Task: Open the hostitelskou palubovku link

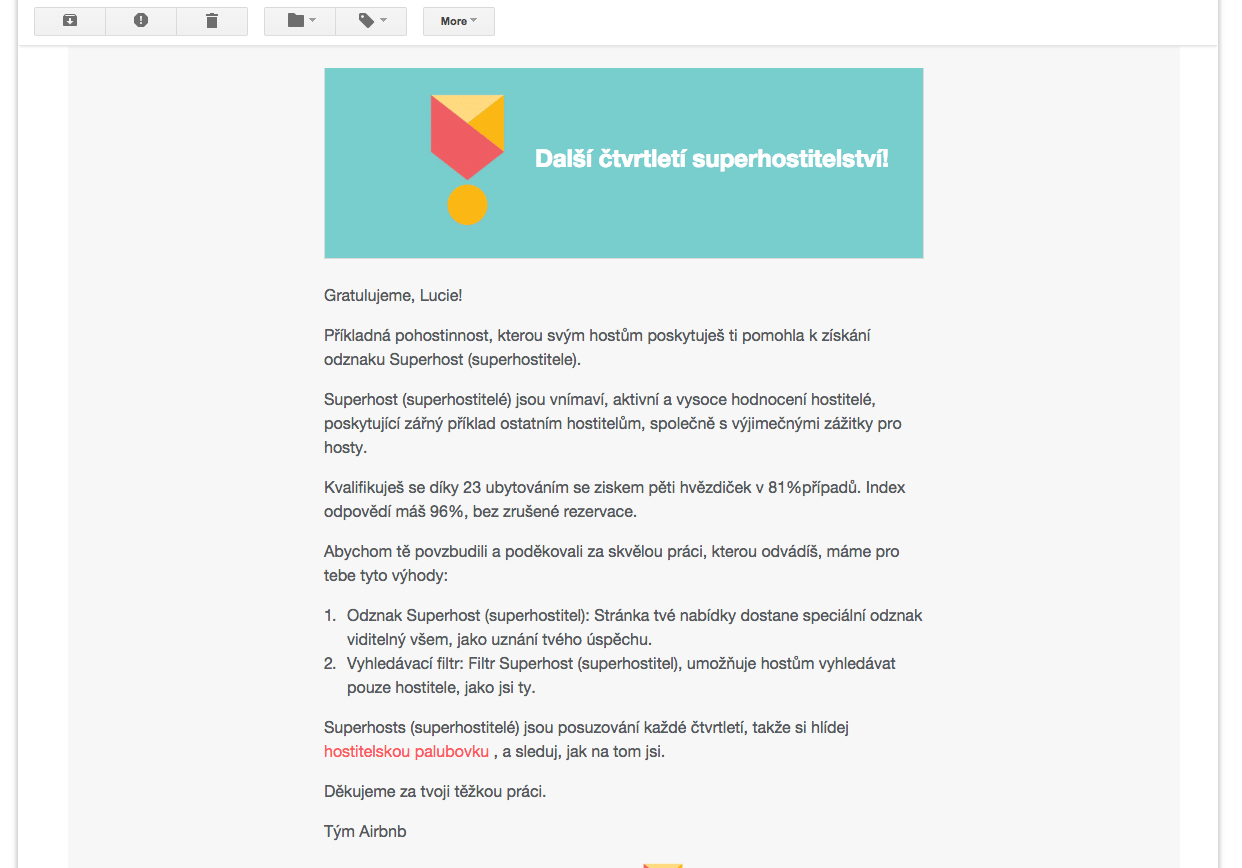Action: tap(406, 752)
